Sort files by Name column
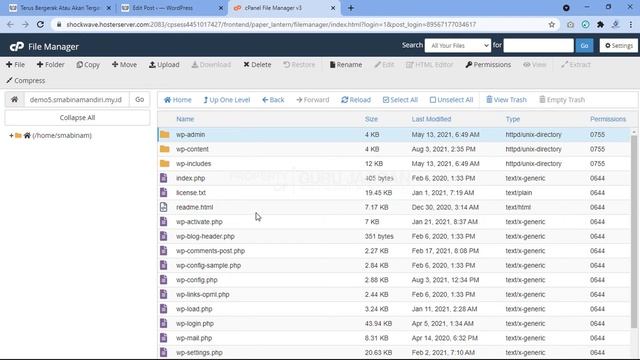 (185, 119)
